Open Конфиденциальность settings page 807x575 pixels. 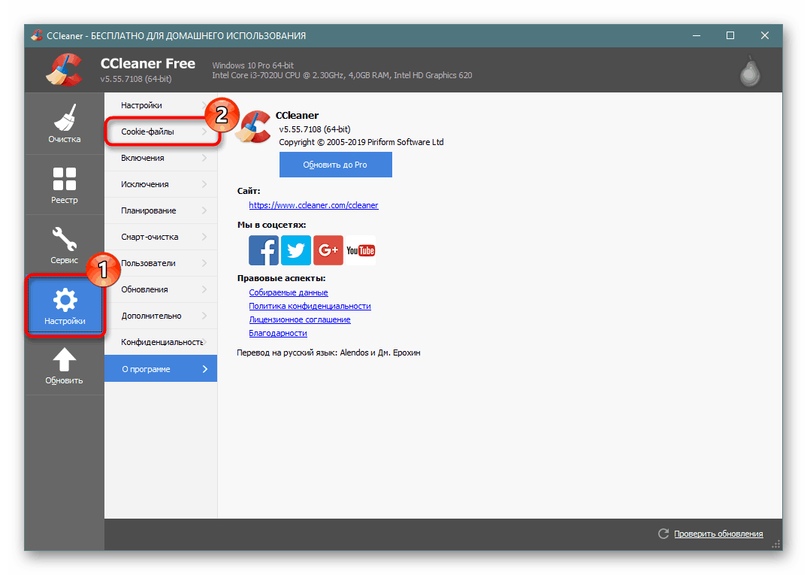[x=161, y=341]
